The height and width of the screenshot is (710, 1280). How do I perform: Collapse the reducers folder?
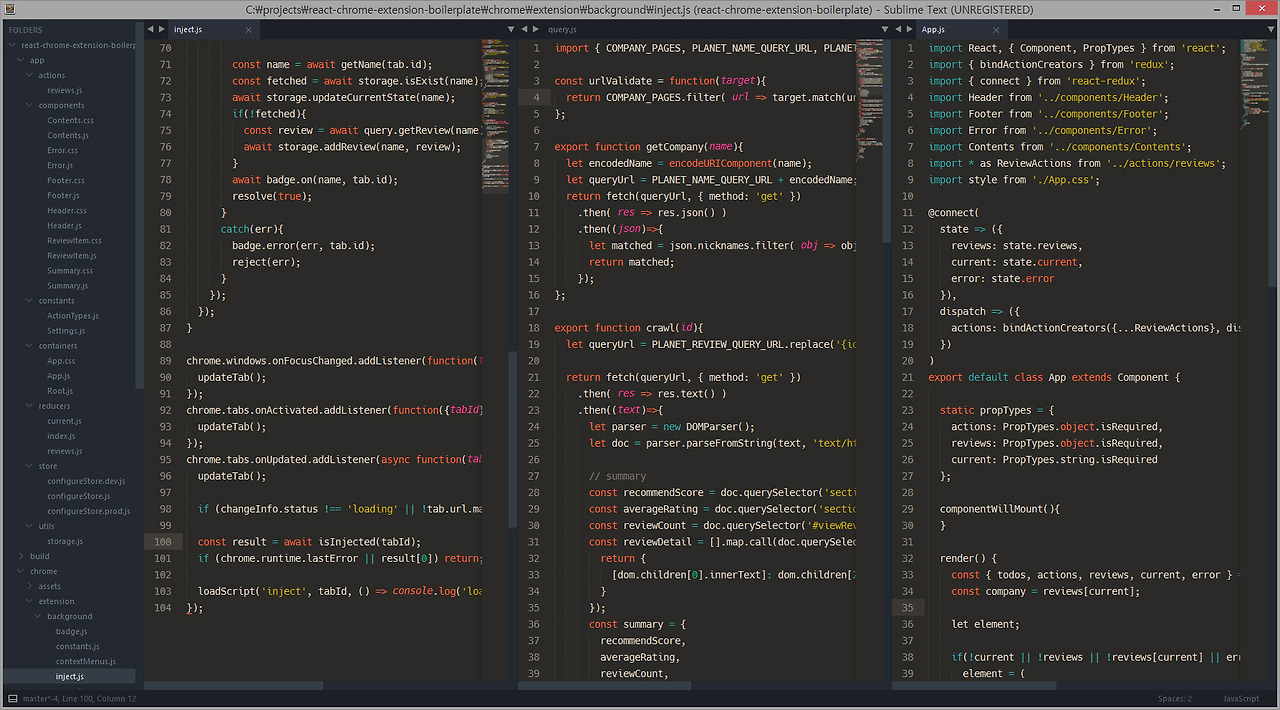click(54, 406)
